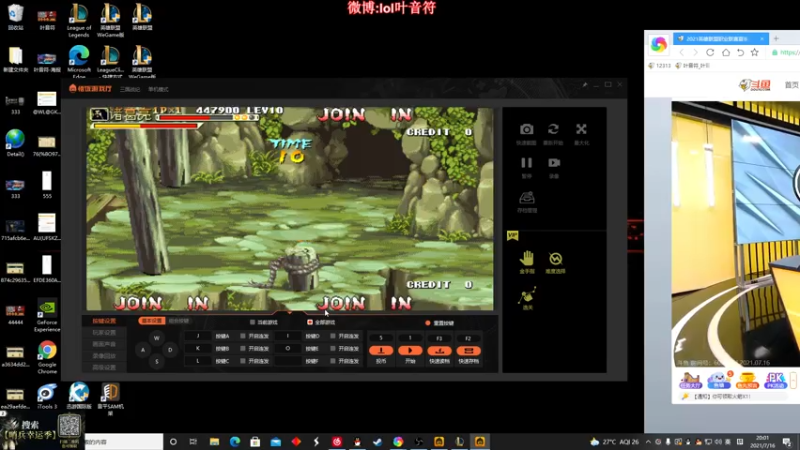Select the all games radio option
Image resolution: width=800 pixels, height=450 pixels.
coord(310,322)
